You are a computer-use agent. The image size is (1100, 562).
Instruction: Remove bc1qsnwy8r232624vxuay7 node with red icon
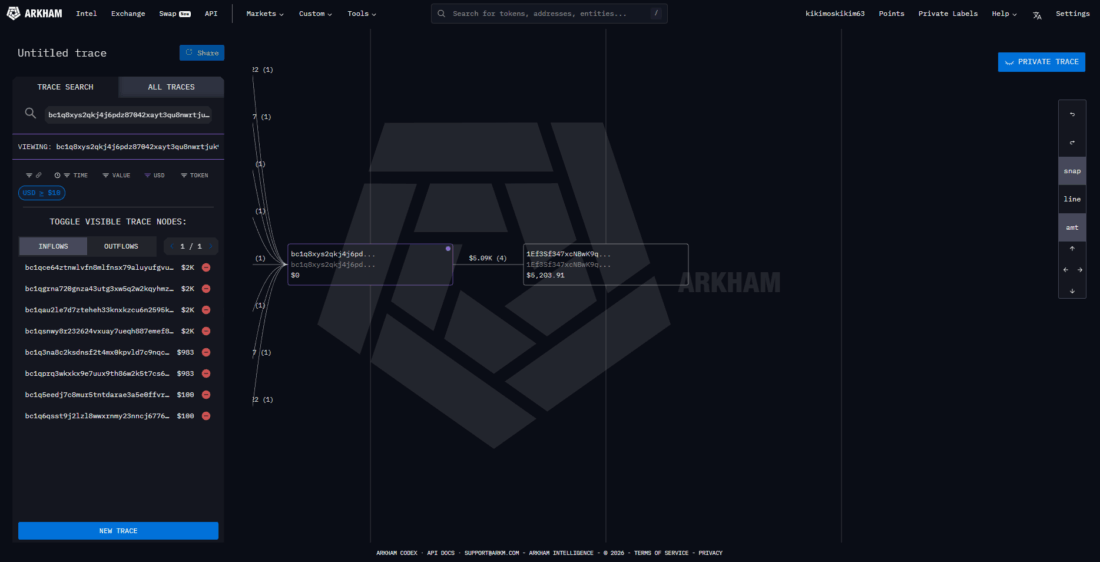click(206, 331)
